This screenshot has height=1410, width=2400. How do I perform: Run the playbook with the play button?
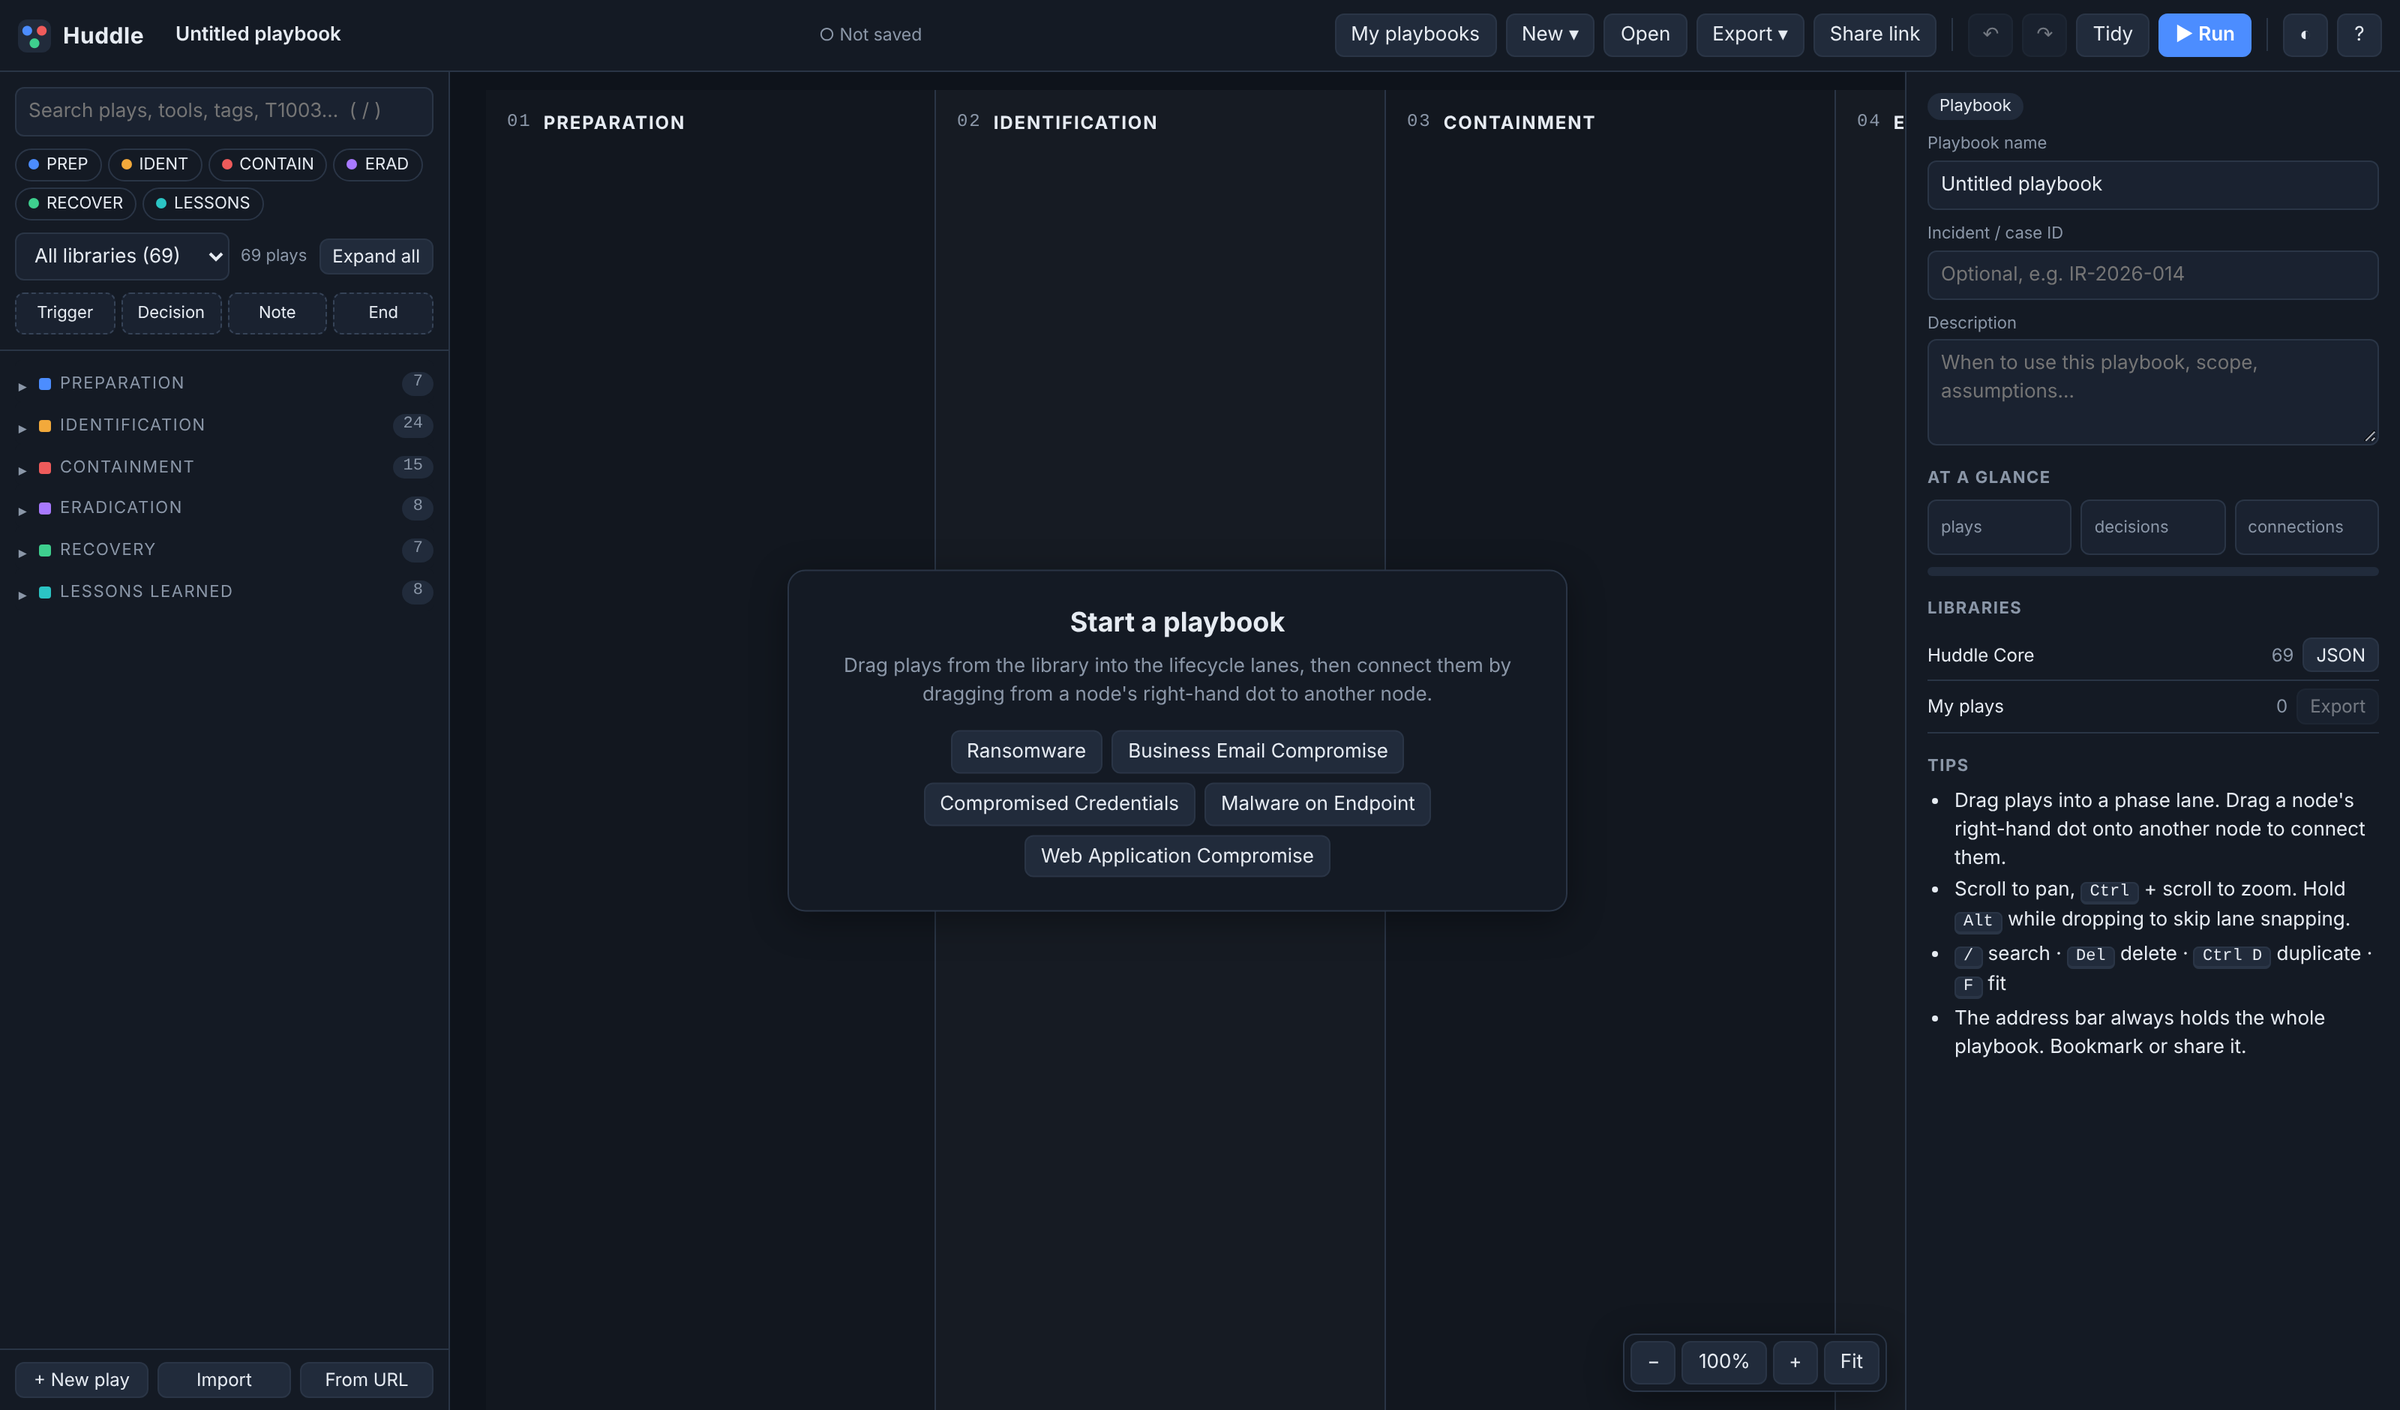pos(2204,34)
